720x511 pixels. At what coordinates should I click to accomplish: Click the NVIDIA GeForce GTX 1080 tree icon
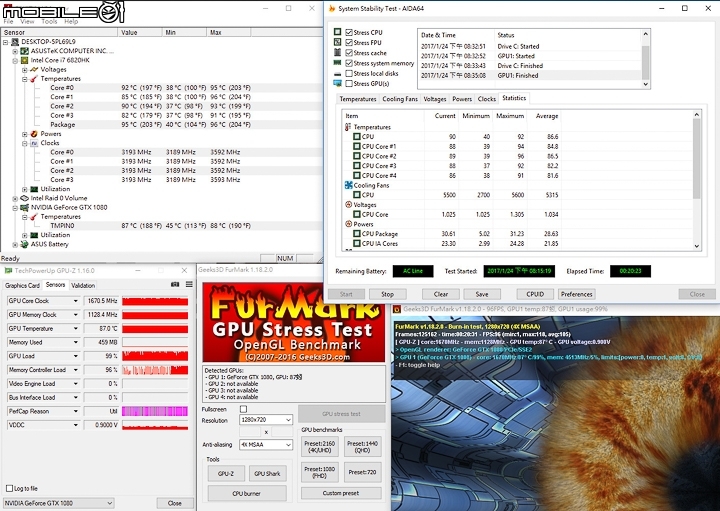[x=25, y=208]
